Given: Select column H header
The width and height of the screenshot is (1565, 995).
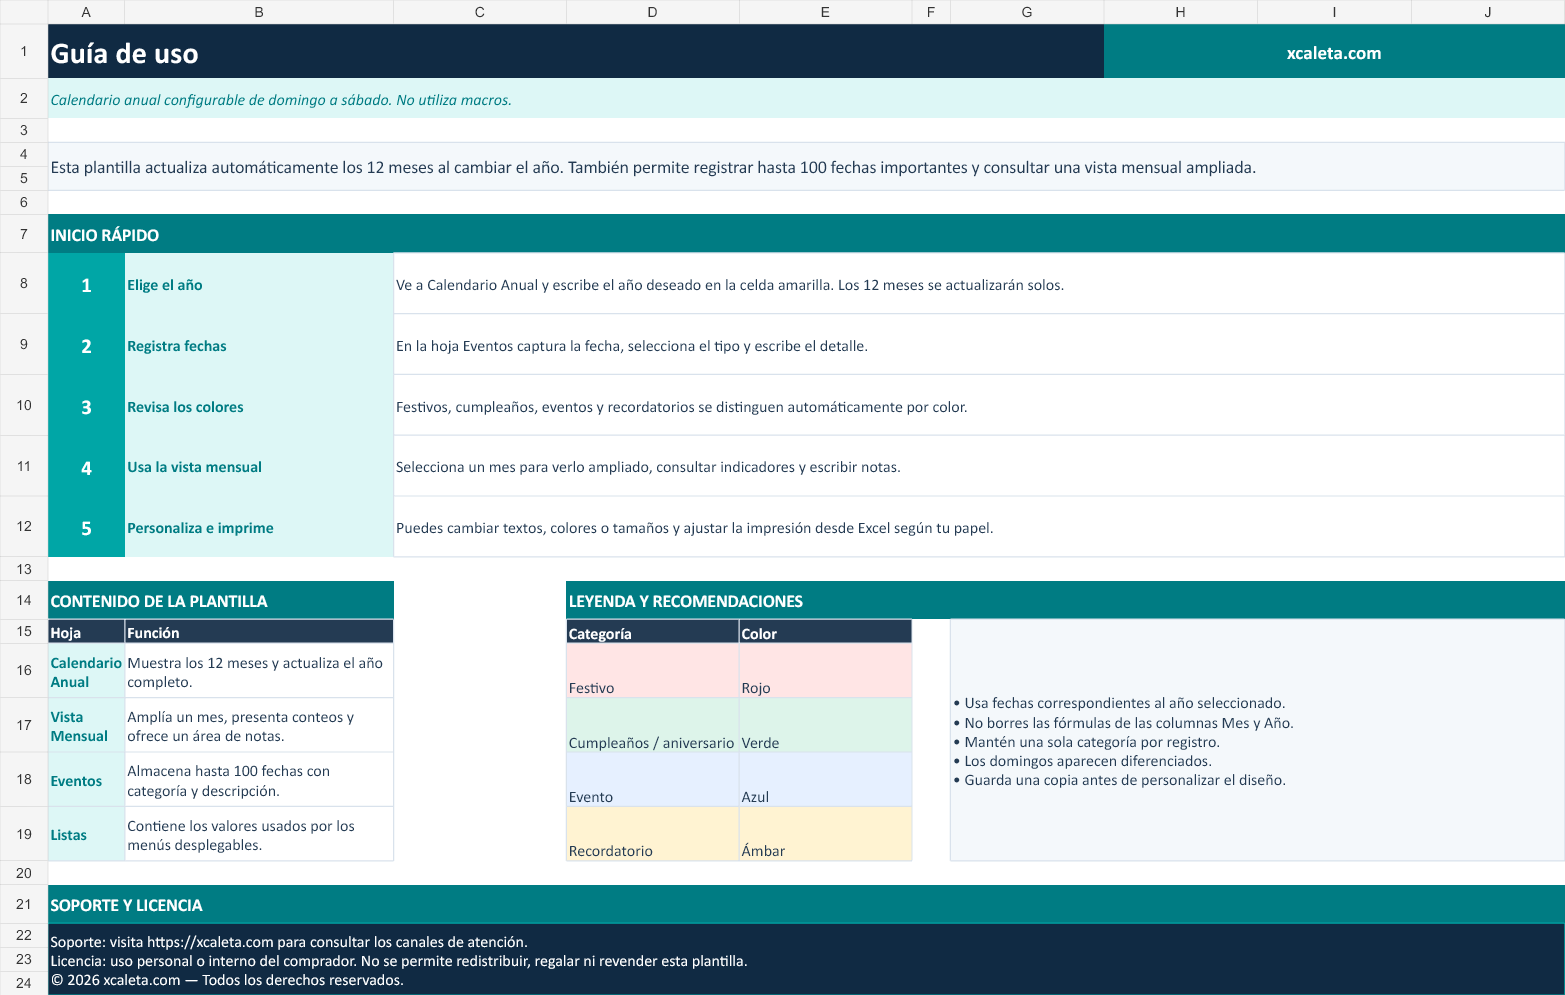Looking at the screenshot, I should [1181, 12].
